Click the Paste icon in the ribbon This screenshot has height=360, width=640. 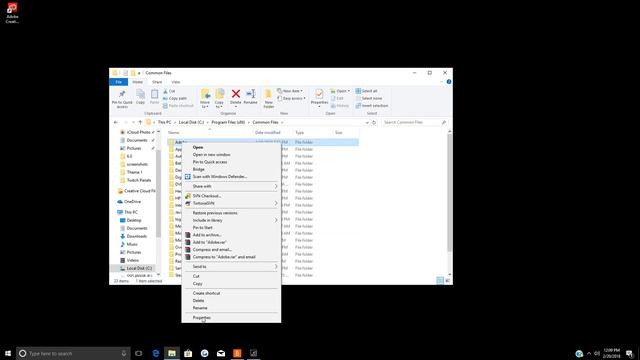click(154, 97)
